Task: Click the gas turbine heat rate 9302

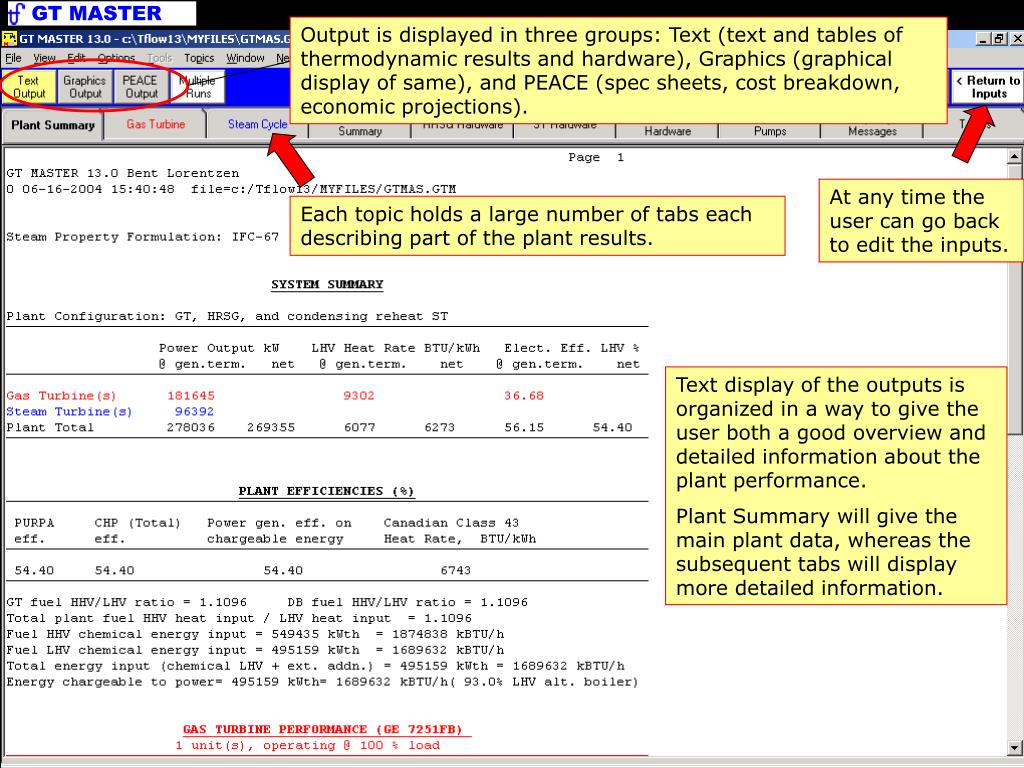Action: (x=359, y=396)
